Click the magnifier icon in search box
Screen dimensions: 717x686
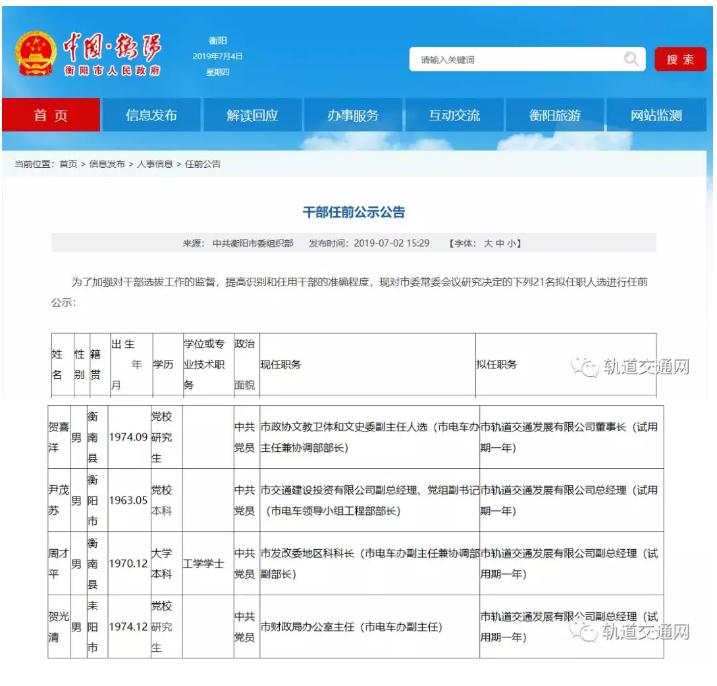(x=631, y=60)
